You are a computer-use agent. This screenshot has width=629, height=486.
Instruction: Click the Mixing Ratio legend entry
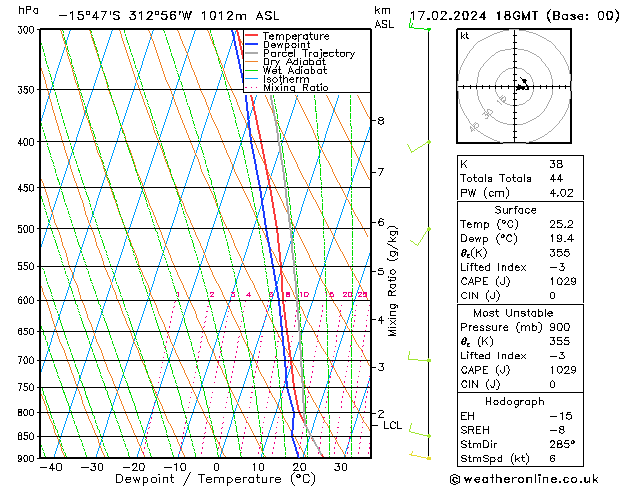tap(286, 87)
